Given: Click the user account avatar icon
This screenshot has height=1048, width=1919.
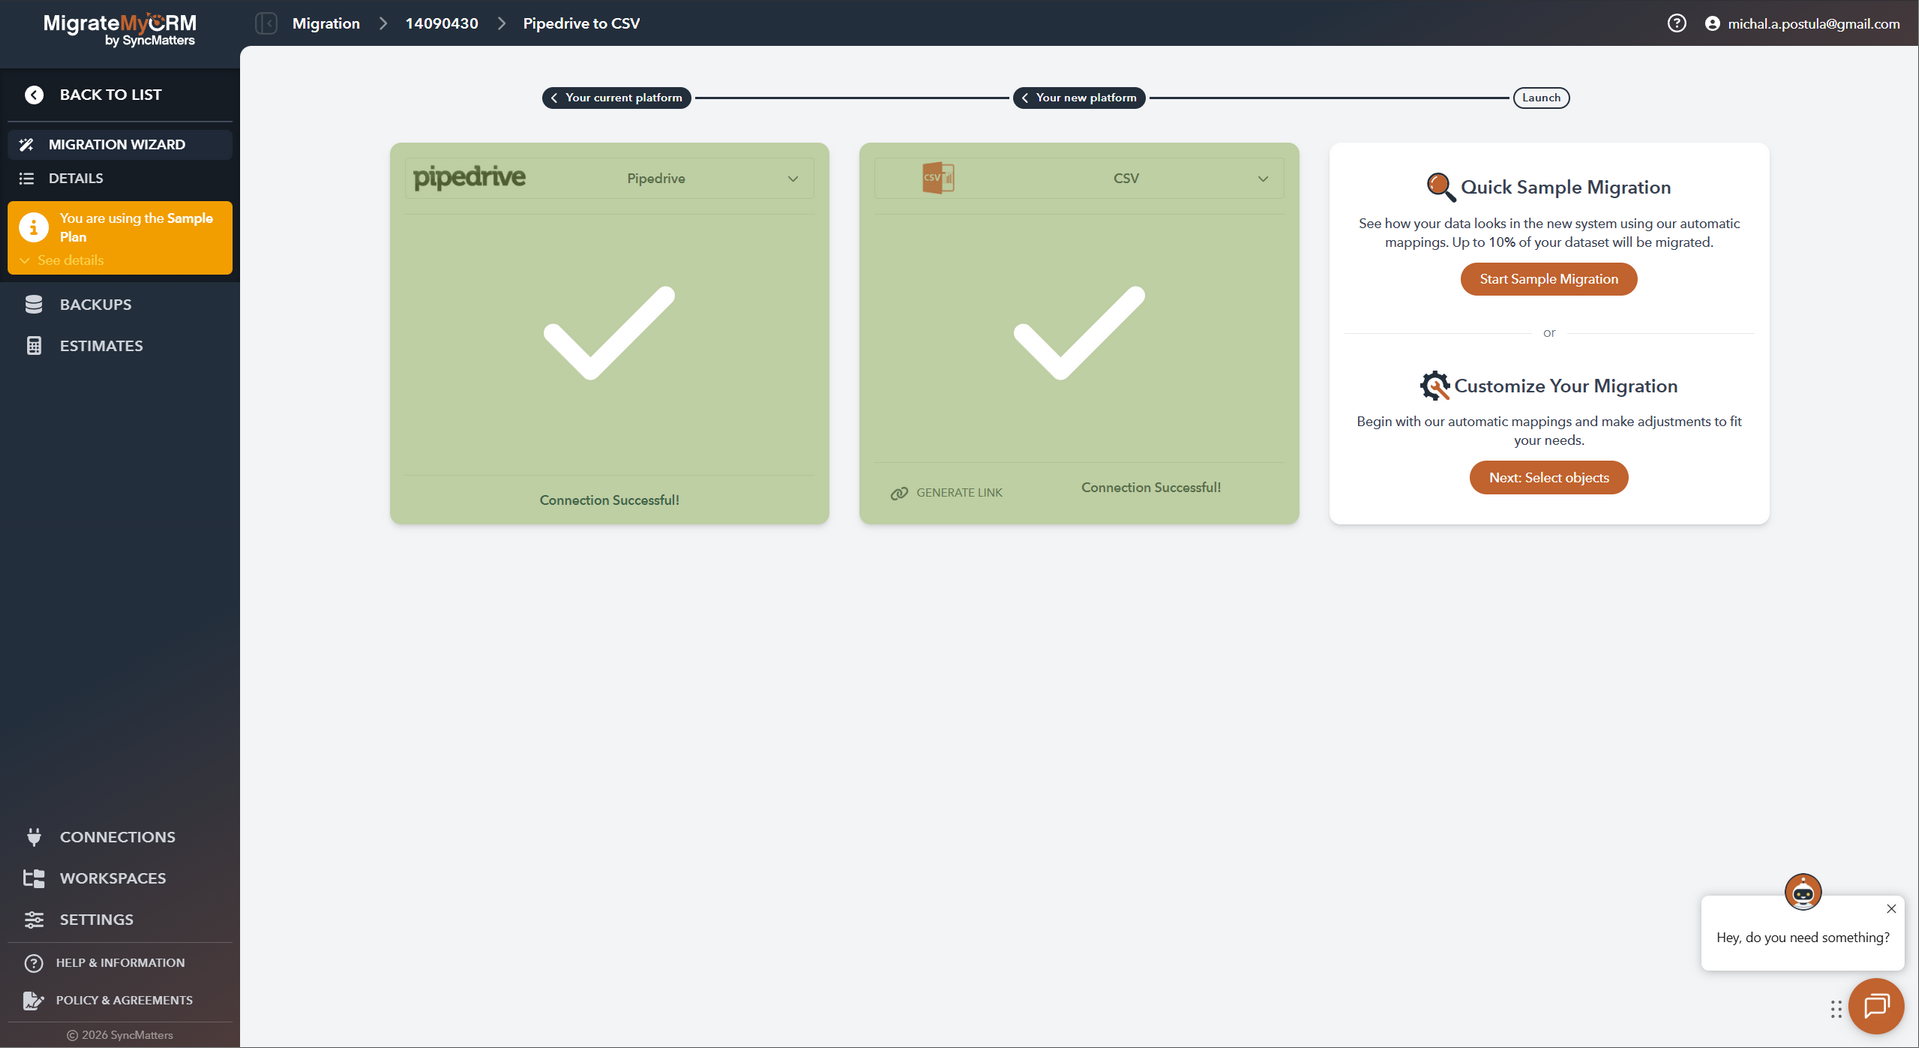Looking at the screenshot, I should pyautogui.click(x=1713, y=23).
